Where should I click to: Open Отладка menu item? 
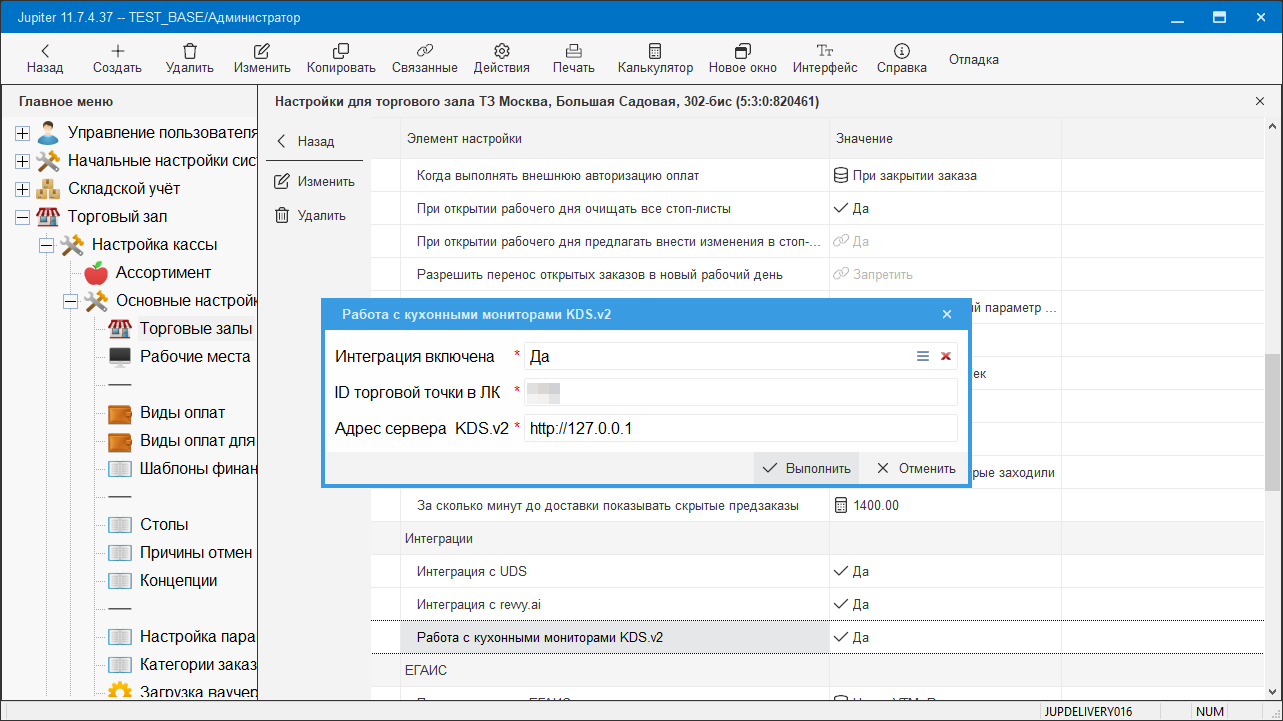pos(973,59)
